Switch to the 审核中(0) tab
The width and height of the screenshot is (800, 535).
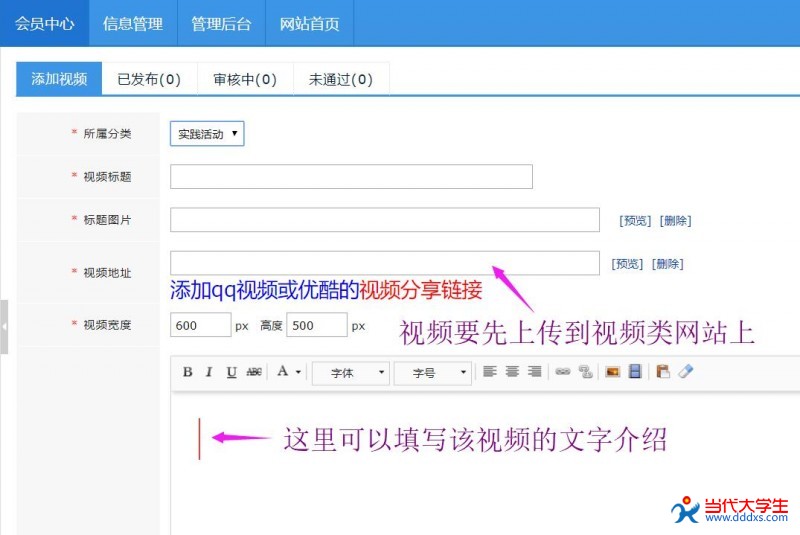245,79
